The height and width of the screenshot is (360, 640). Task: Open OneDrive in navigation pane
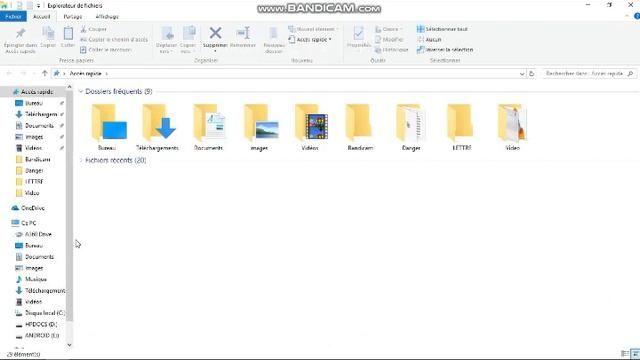click(x=29, y=208)
